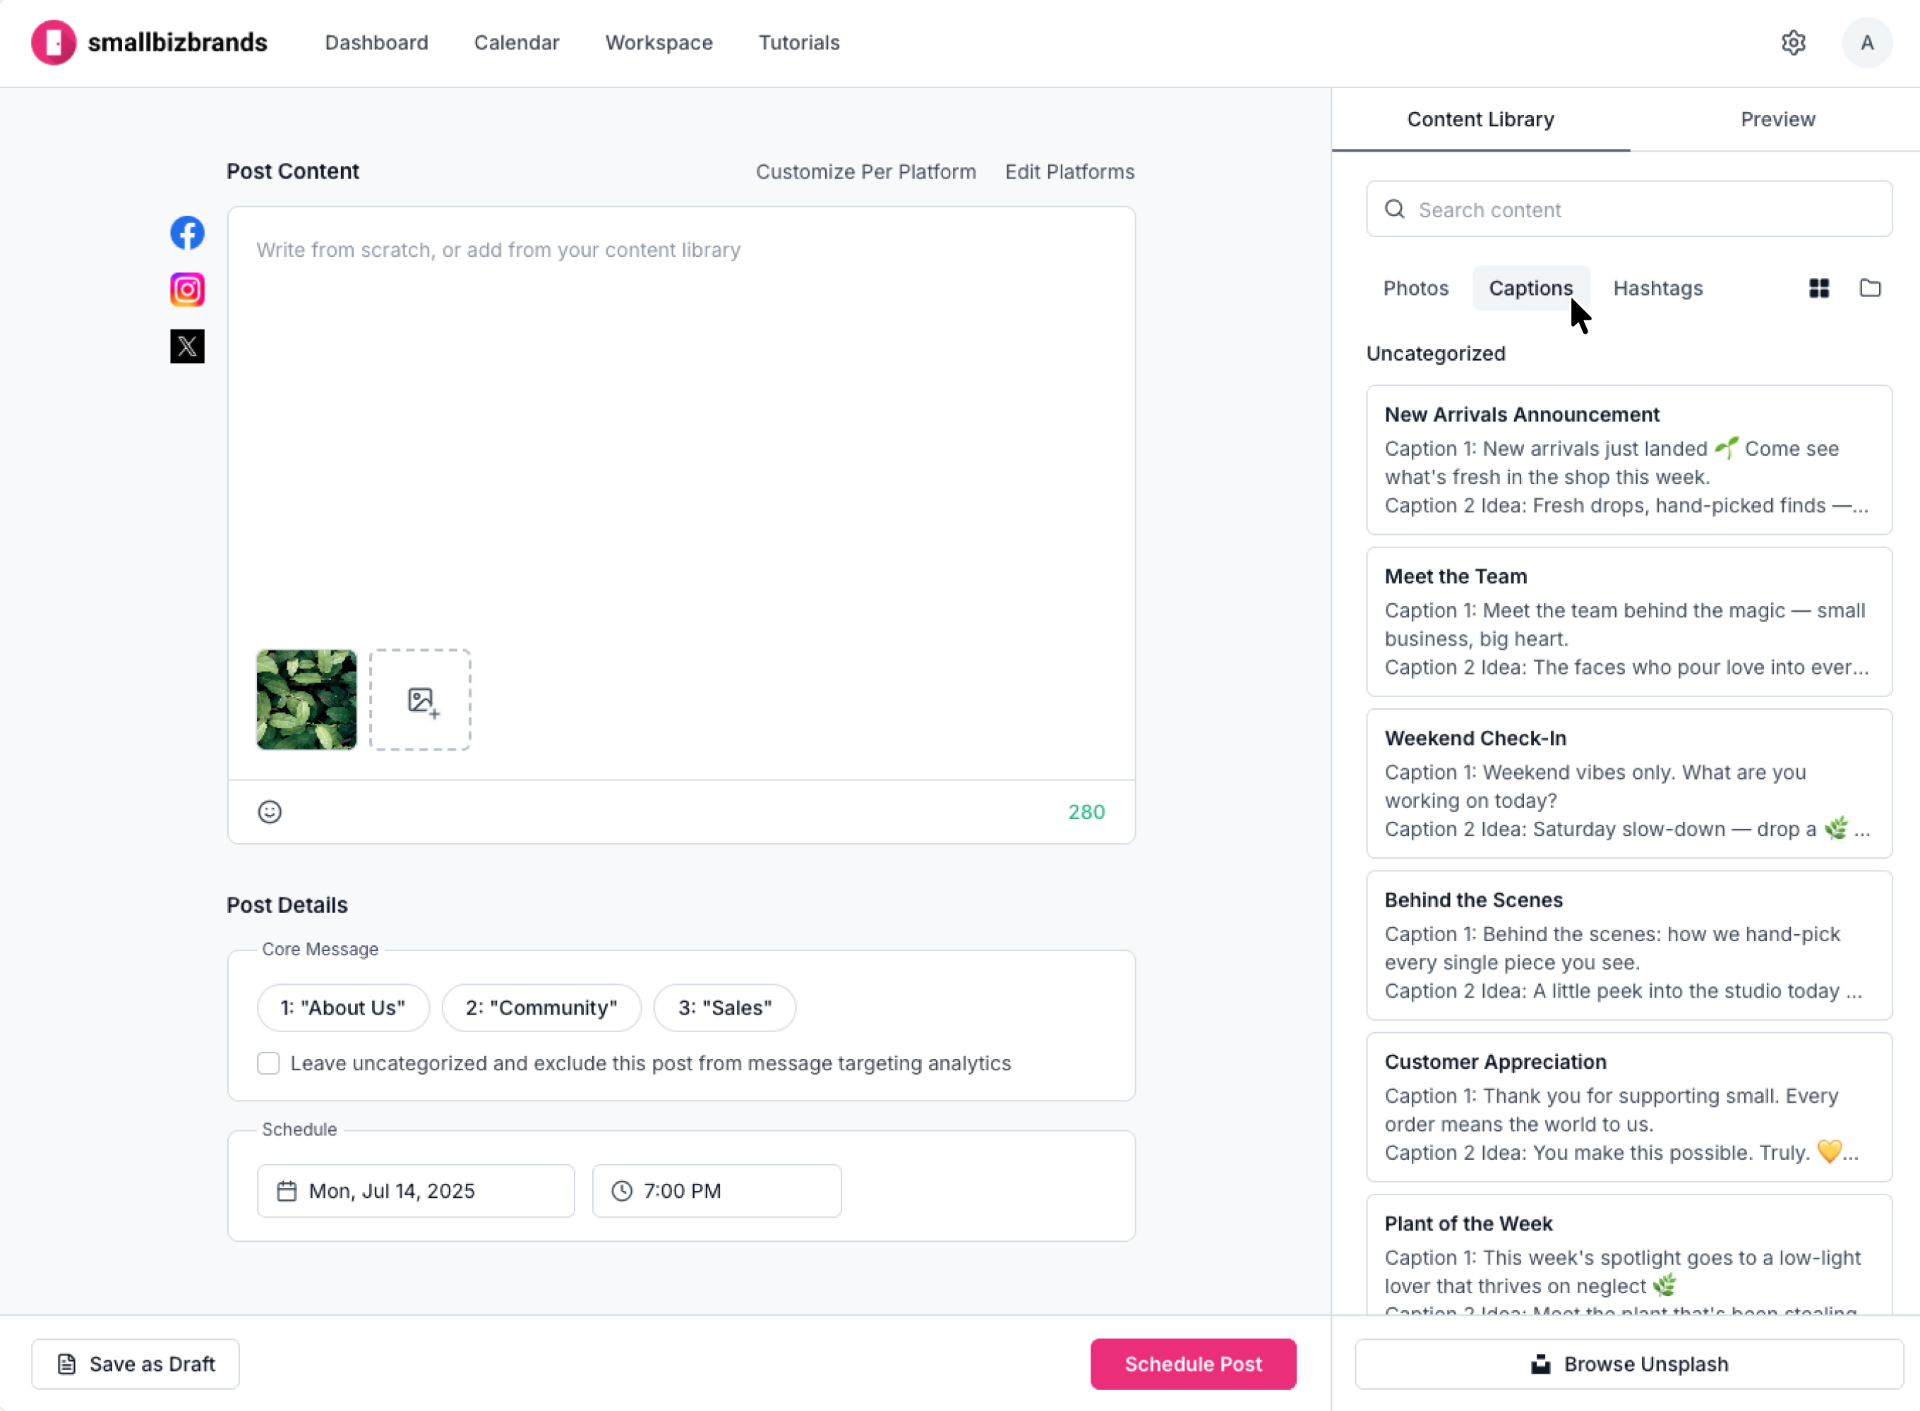Add the Plant of the Week caption card
The image size is (1920, 1411).
[1629, 1255]
